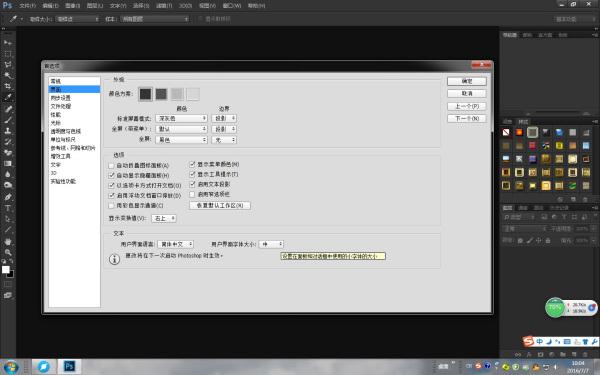The width and height of the screenshot is (600, 375).
Task: Select the Line shape tool
Action: (x=8, y=230)
